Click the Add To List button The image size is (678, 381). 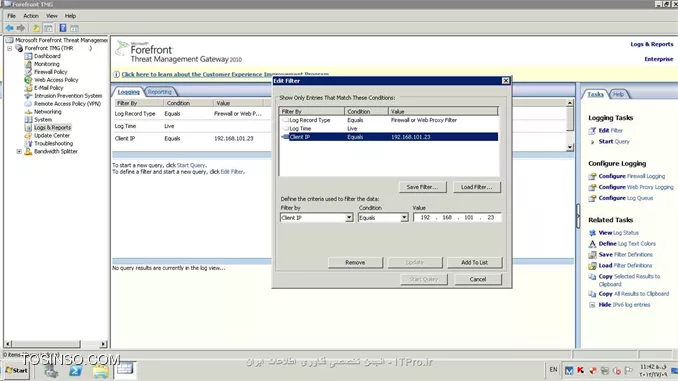[474, 263]
